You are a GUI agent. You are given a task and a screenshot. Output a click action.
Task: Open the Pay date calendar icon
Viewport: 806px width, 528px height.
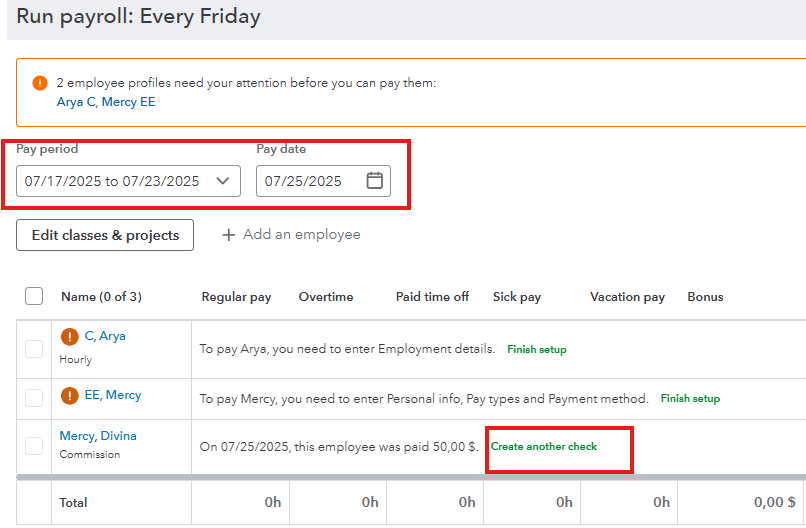[375, 181]
